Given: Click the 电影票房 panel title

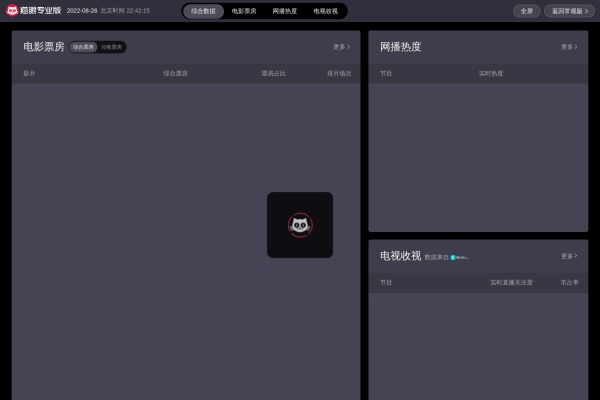Looking at the screenshot, I should (44, 47).
